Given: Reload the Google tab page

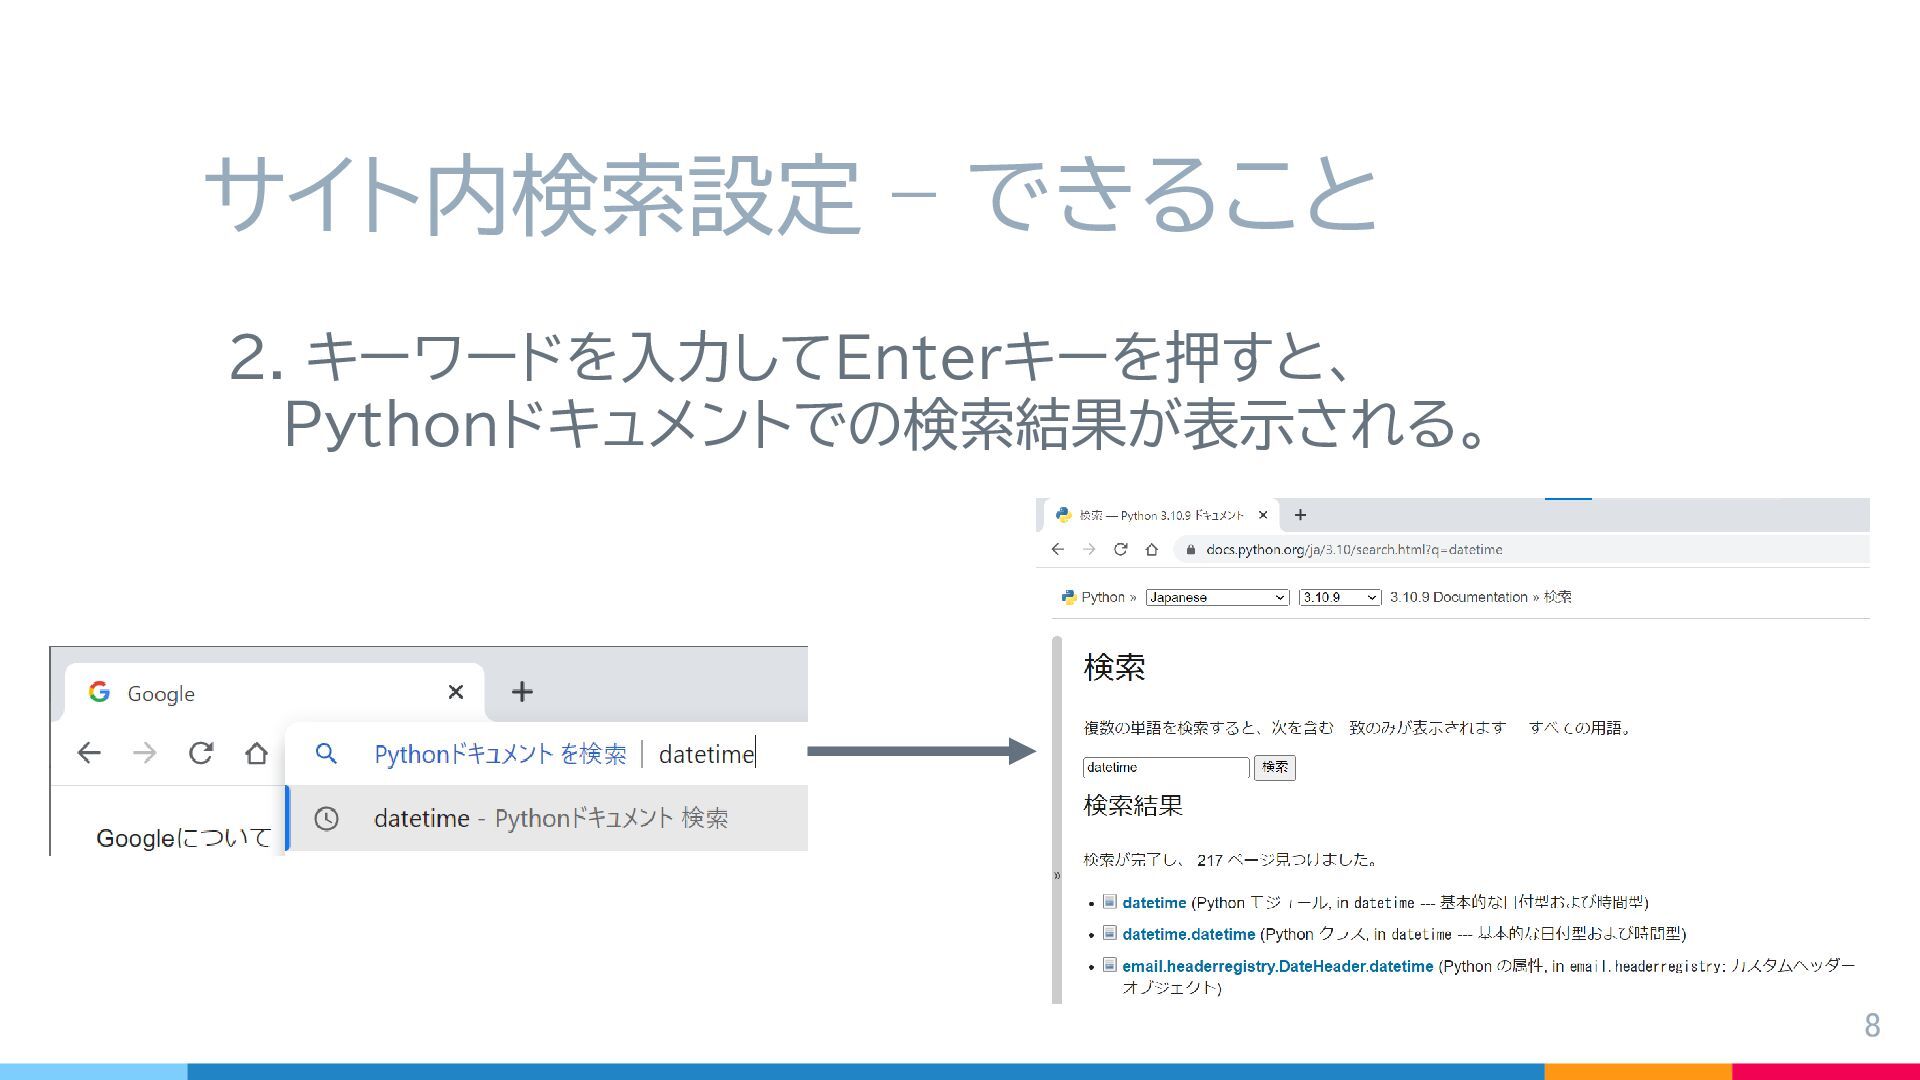Looking at the screenshot, I should point(201,753).
